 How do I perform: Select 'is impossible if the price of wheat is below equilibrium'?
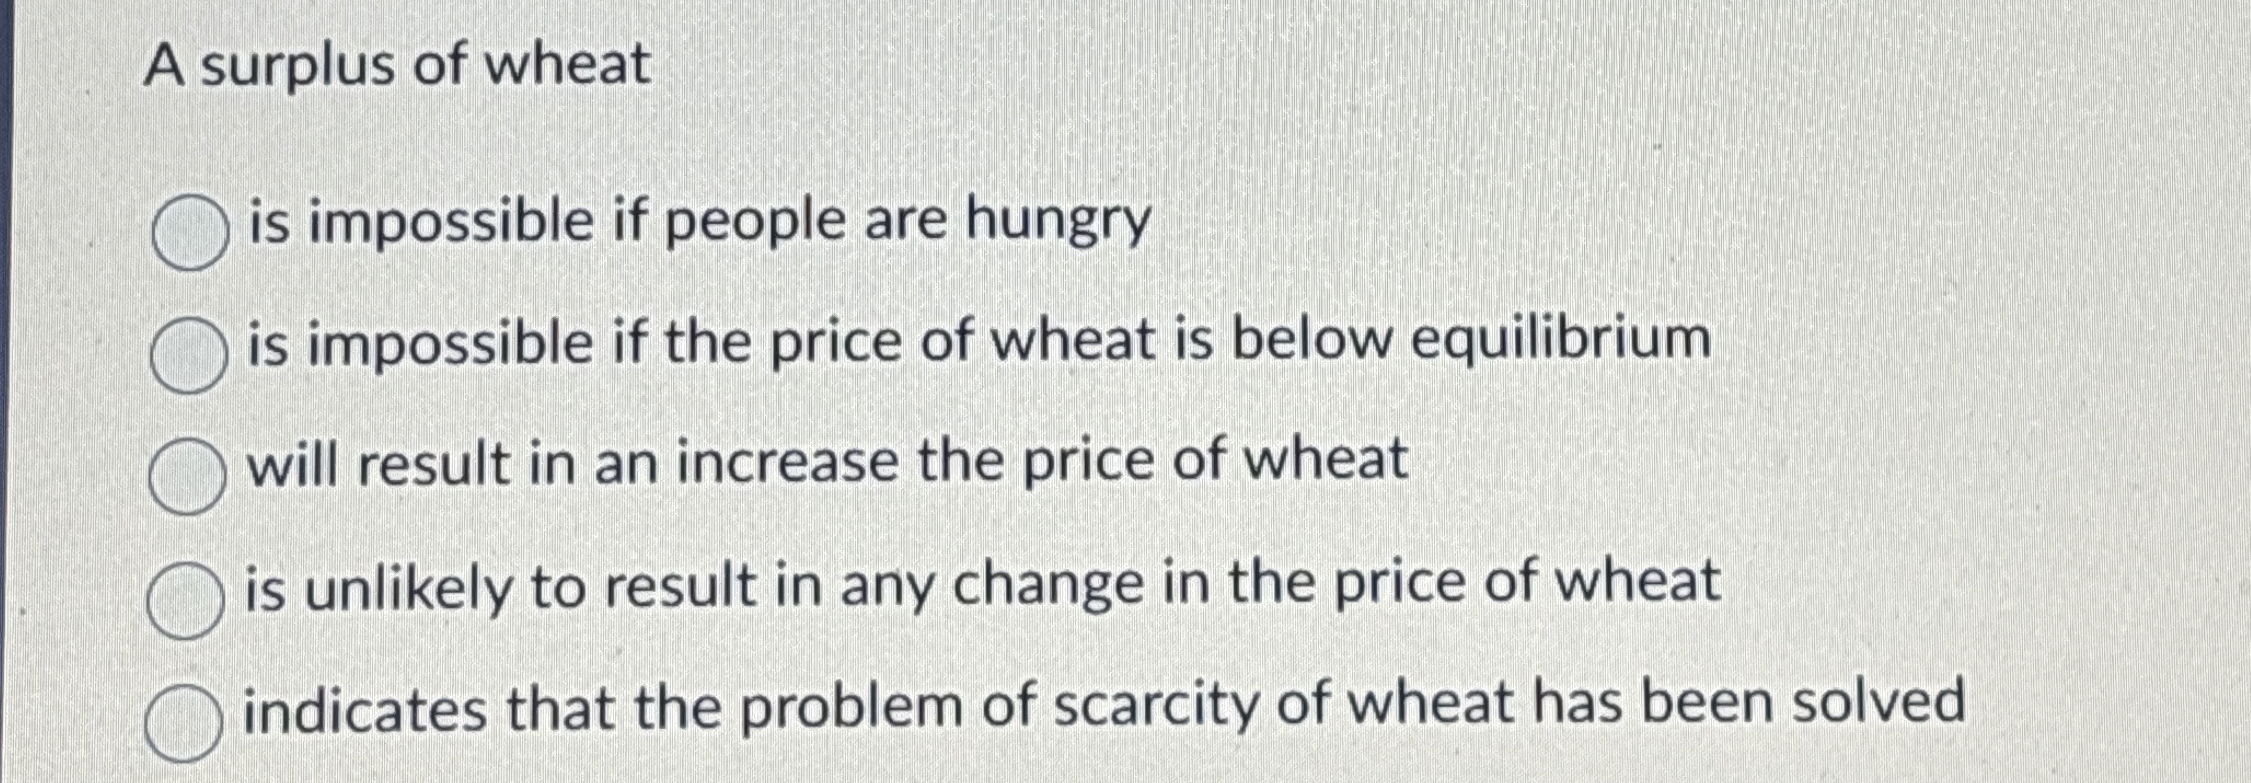[186, 345]
